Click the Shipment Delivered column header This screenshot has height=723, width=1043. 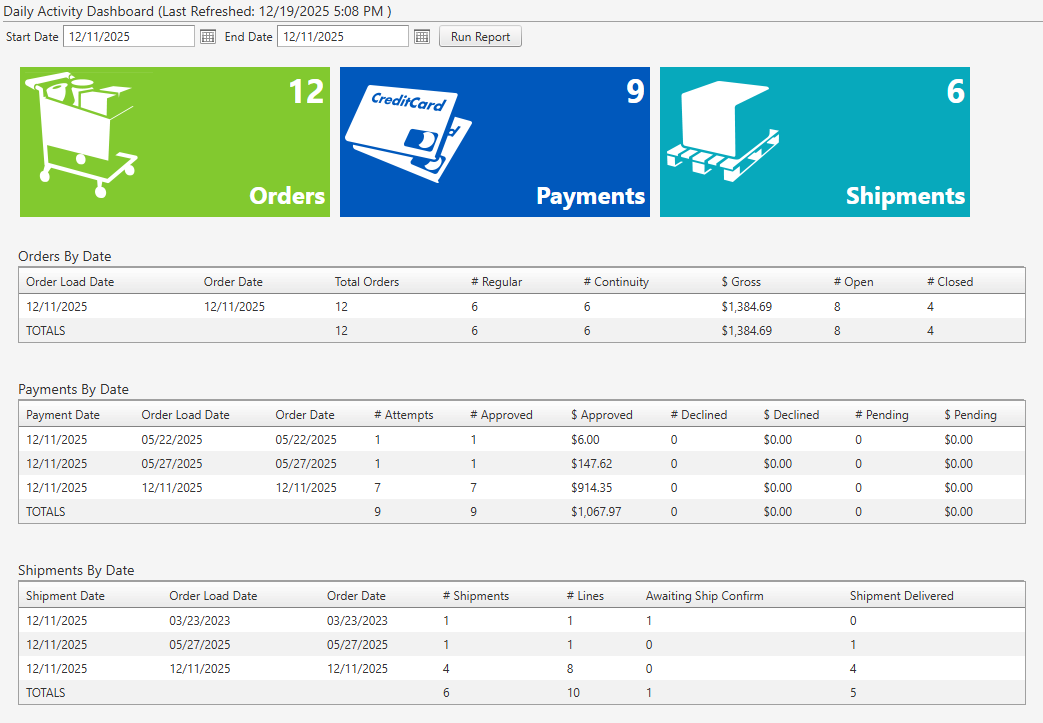coord(901,596)
